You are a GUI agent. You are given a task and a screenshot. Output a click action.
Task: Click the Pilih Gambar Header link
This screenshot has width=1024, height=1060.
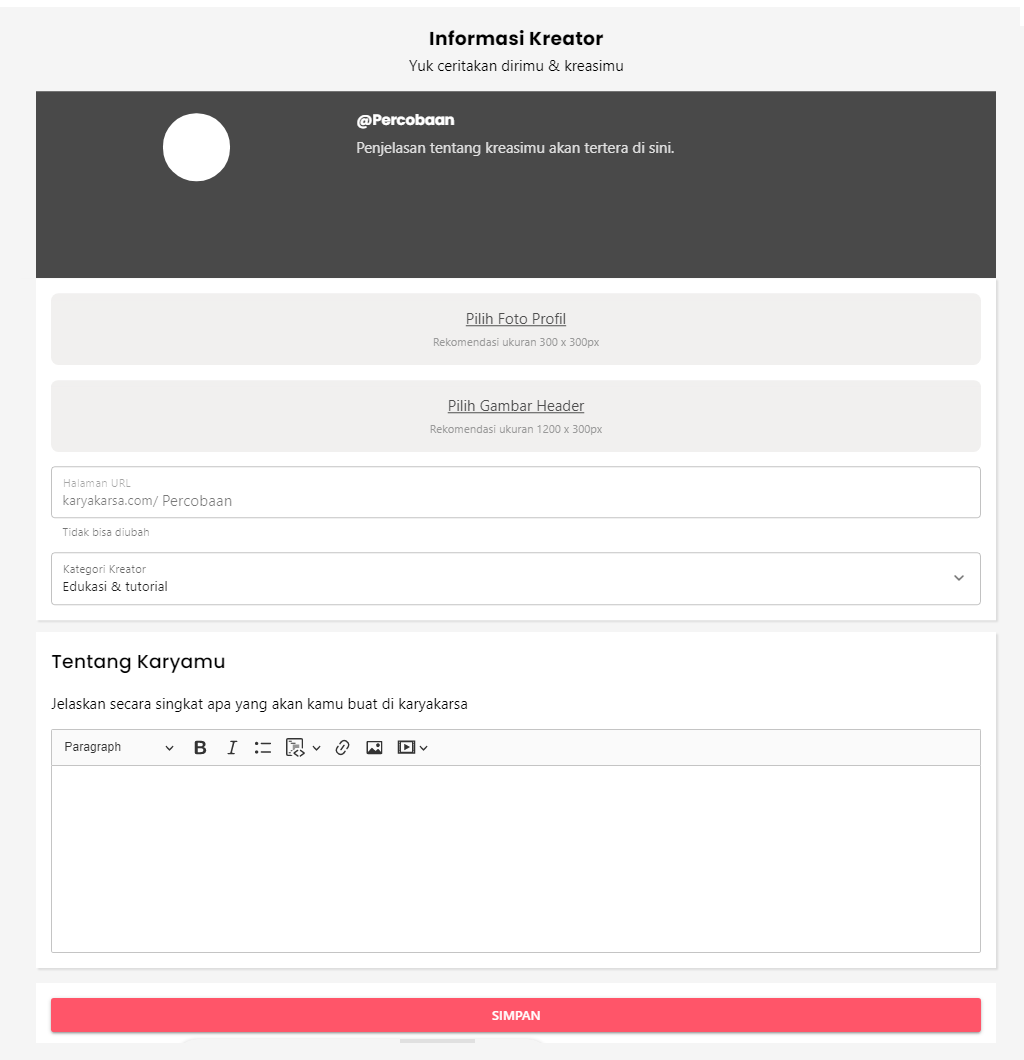[516, 406]
